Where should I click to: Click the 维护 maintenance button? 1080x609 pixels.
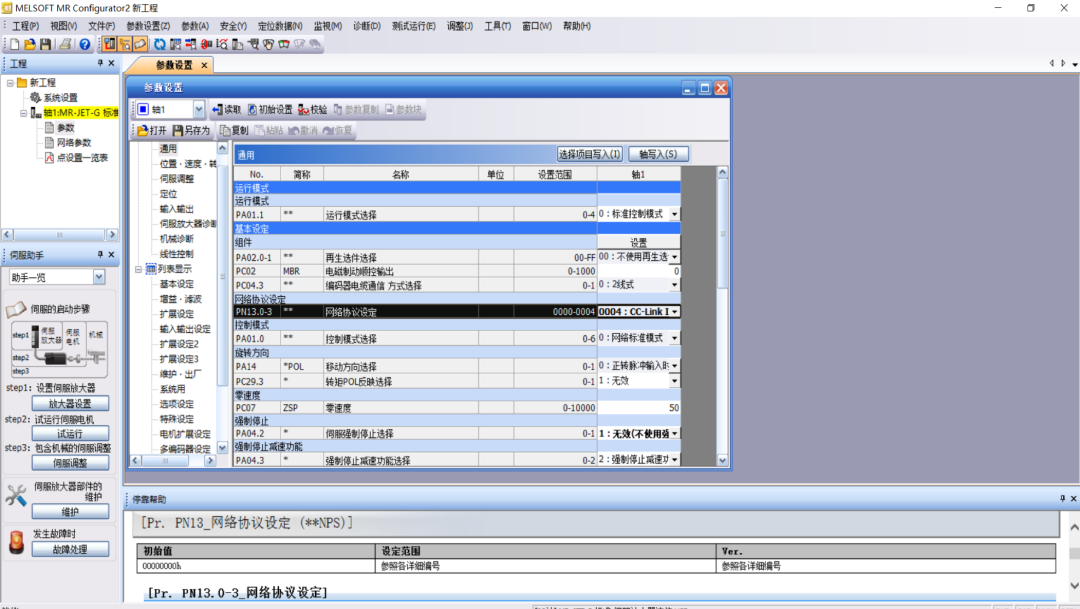70,512
